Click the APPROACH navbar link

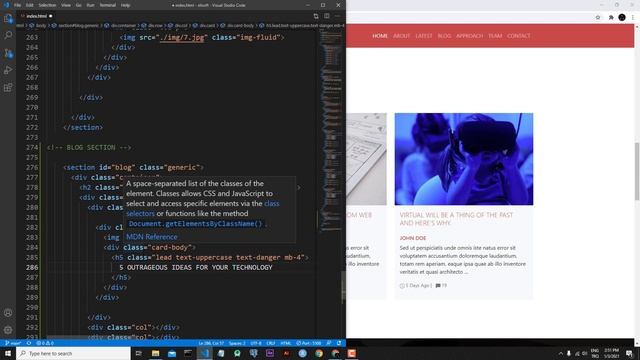[x=469, y=36]
